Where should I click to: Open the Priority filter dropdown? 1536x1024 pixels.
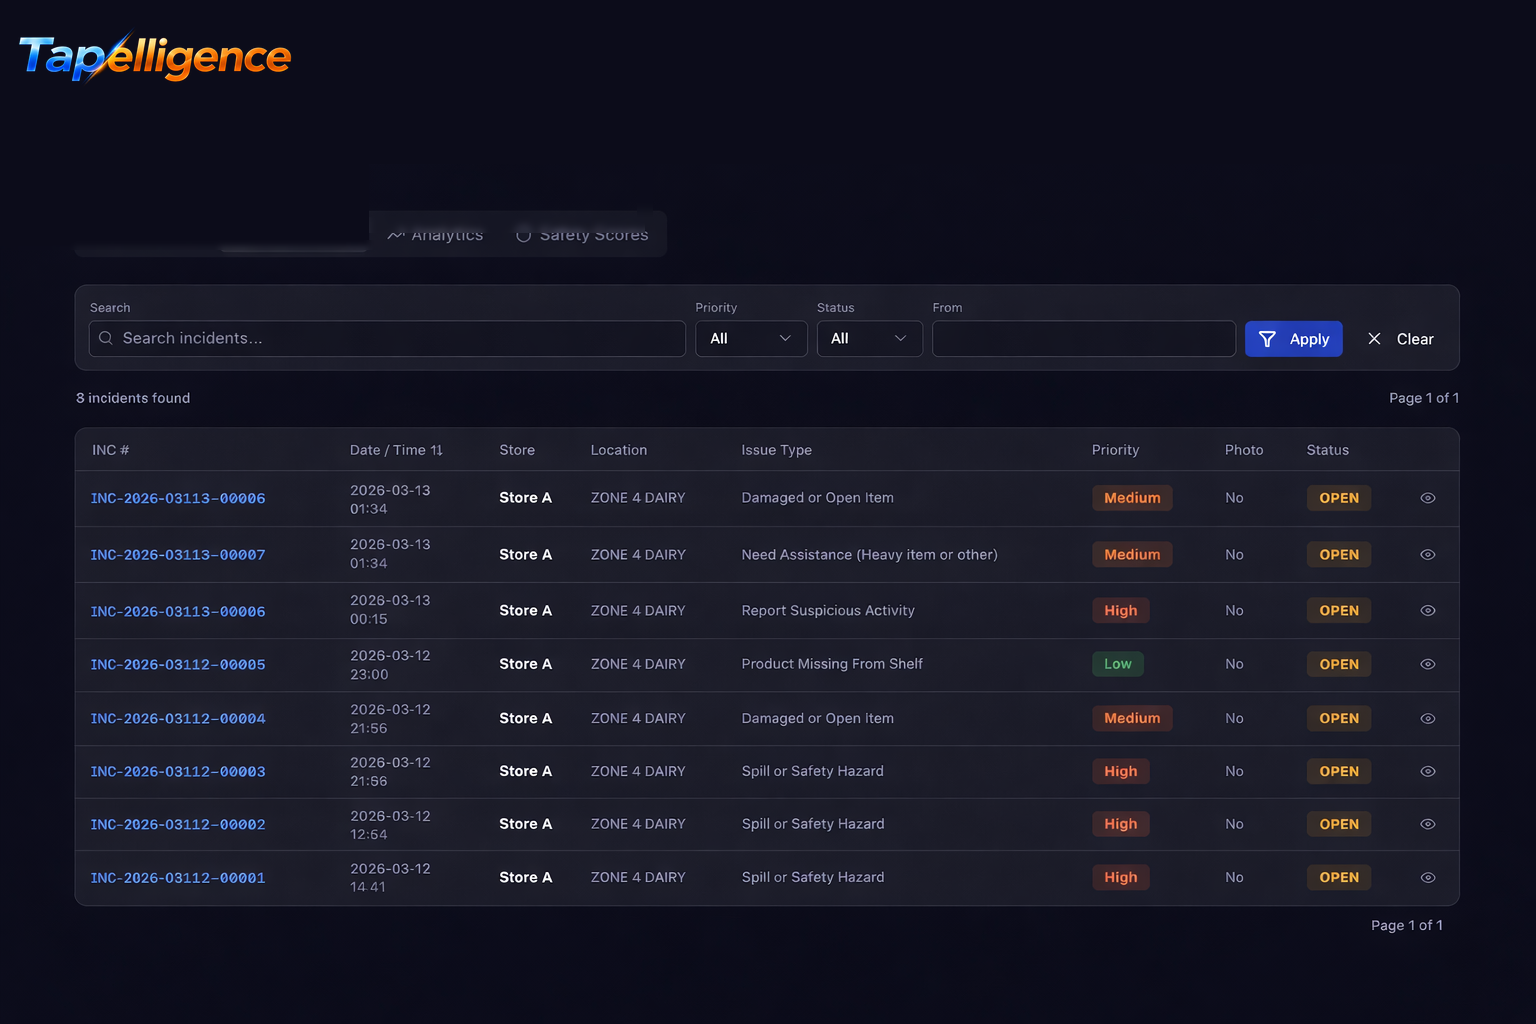click(751, 339)
